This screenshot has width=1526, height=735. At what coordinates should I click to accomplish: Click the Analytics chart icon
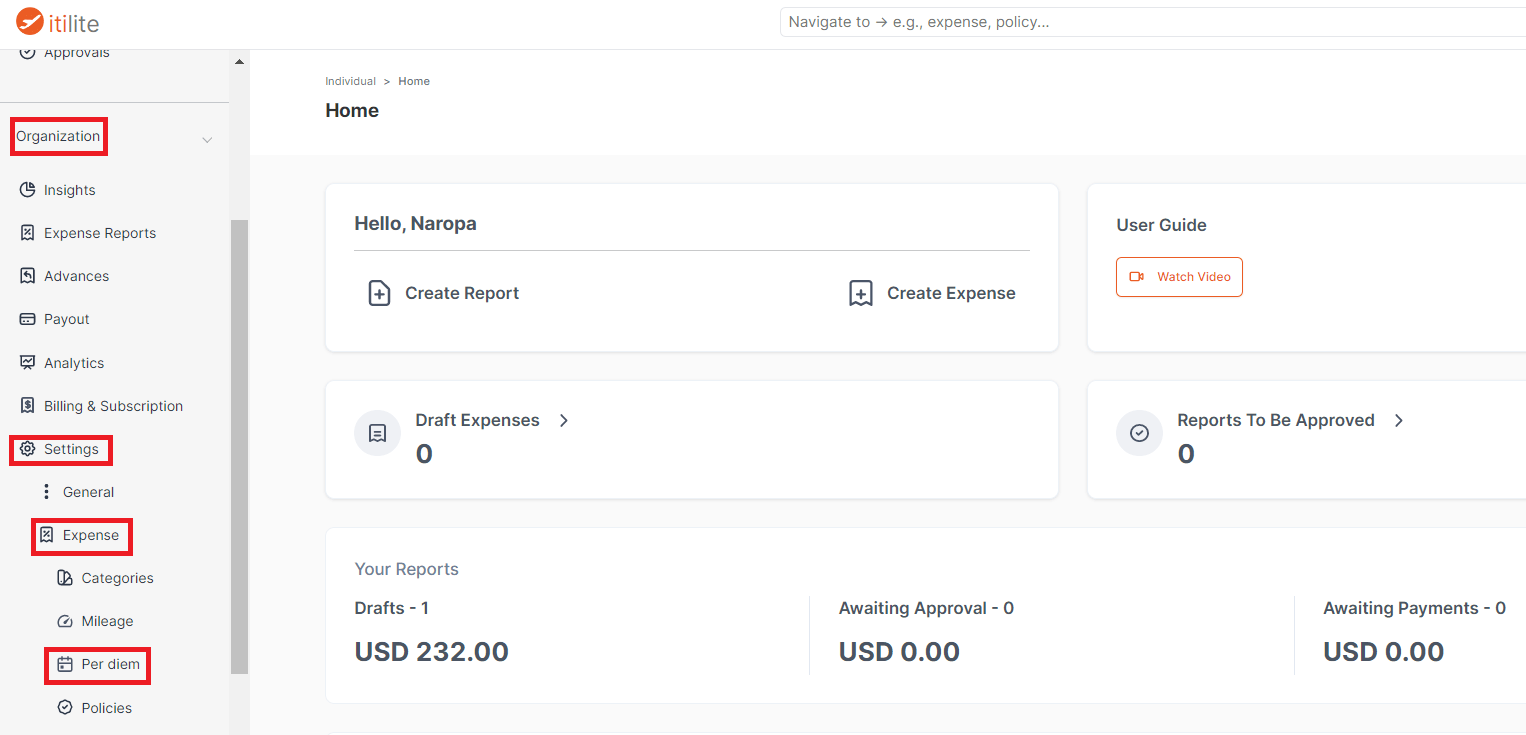[28, 363]
